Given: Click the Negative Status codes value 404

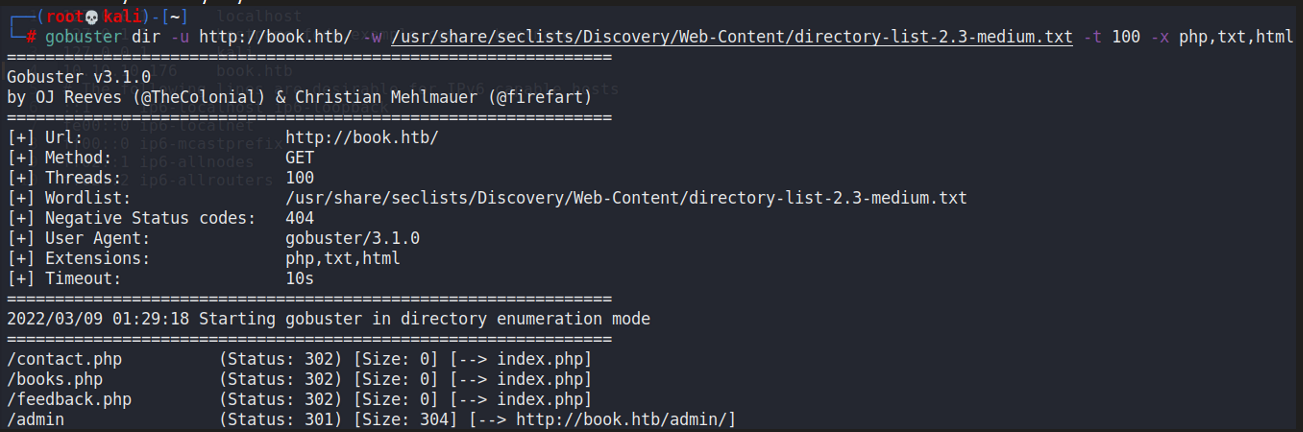Looking at the screenshot, I should click(299, 218).
